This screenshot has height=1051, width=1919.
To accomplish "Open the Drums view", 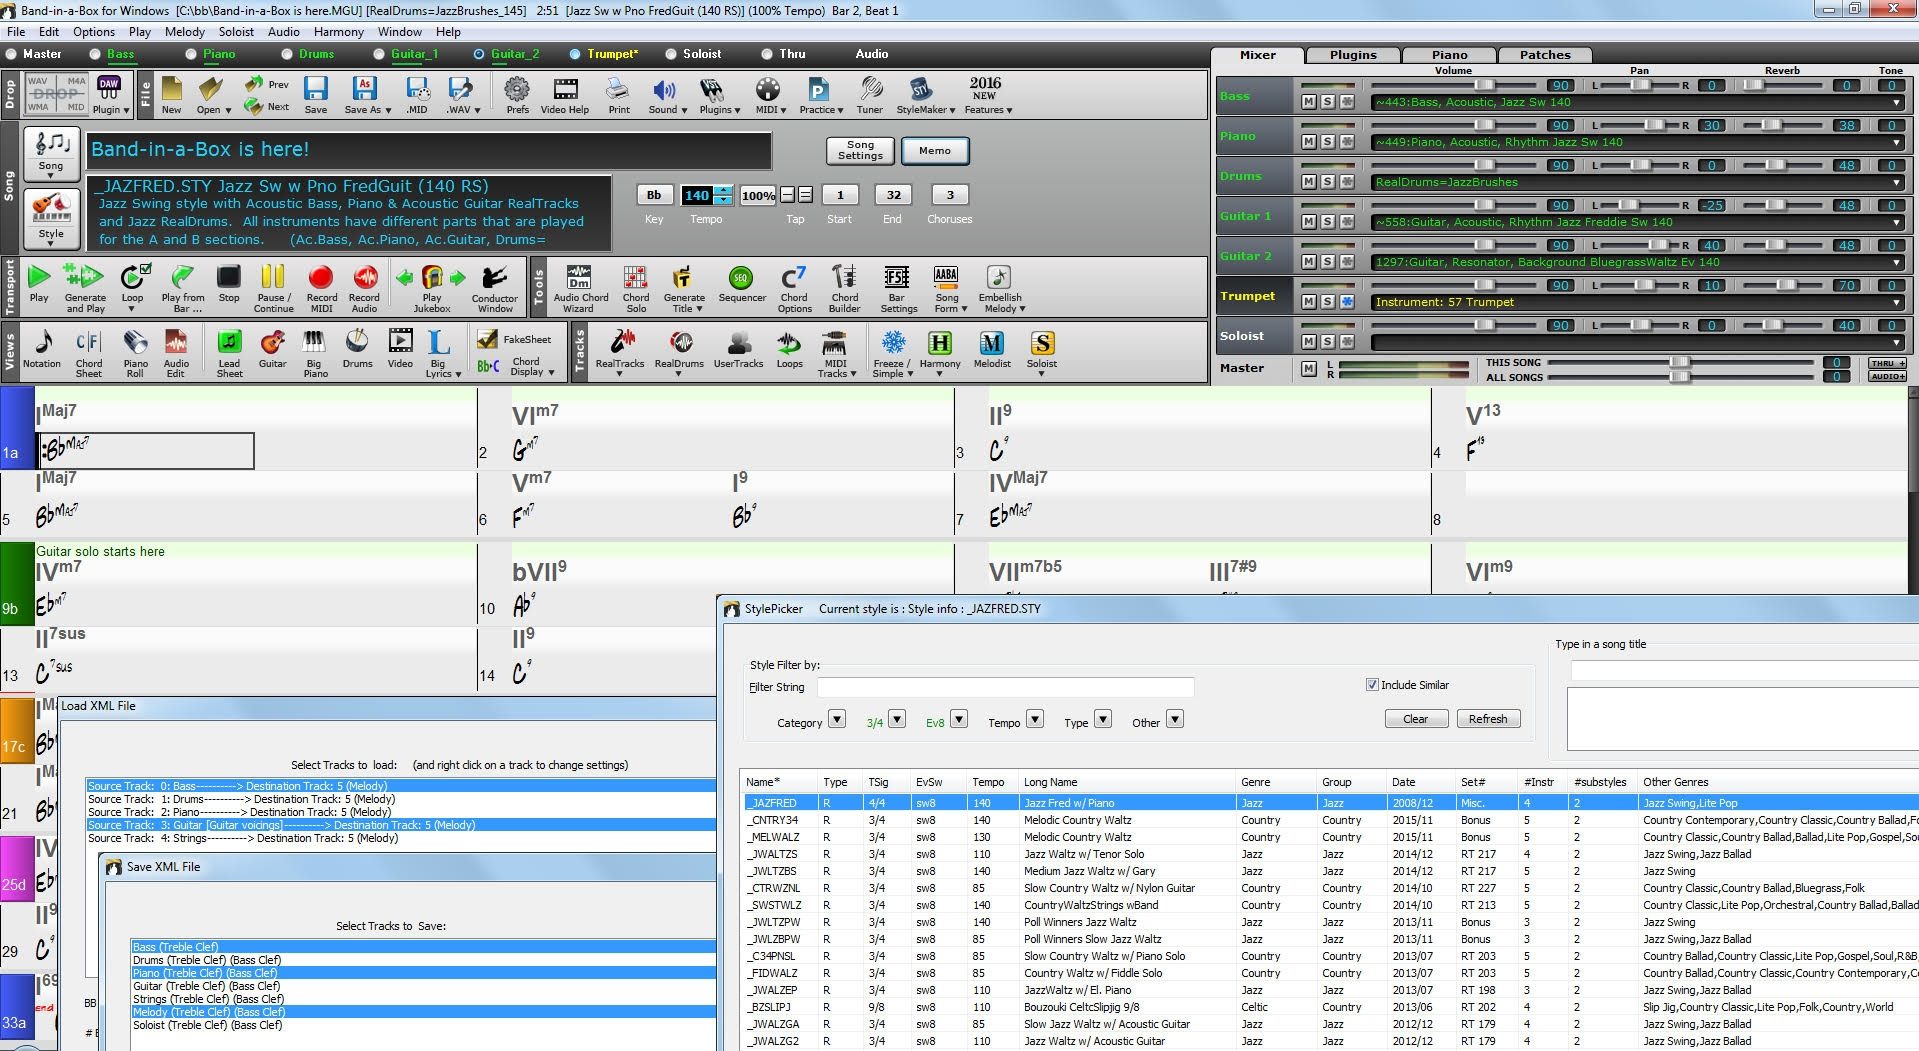I will (357, 350).
